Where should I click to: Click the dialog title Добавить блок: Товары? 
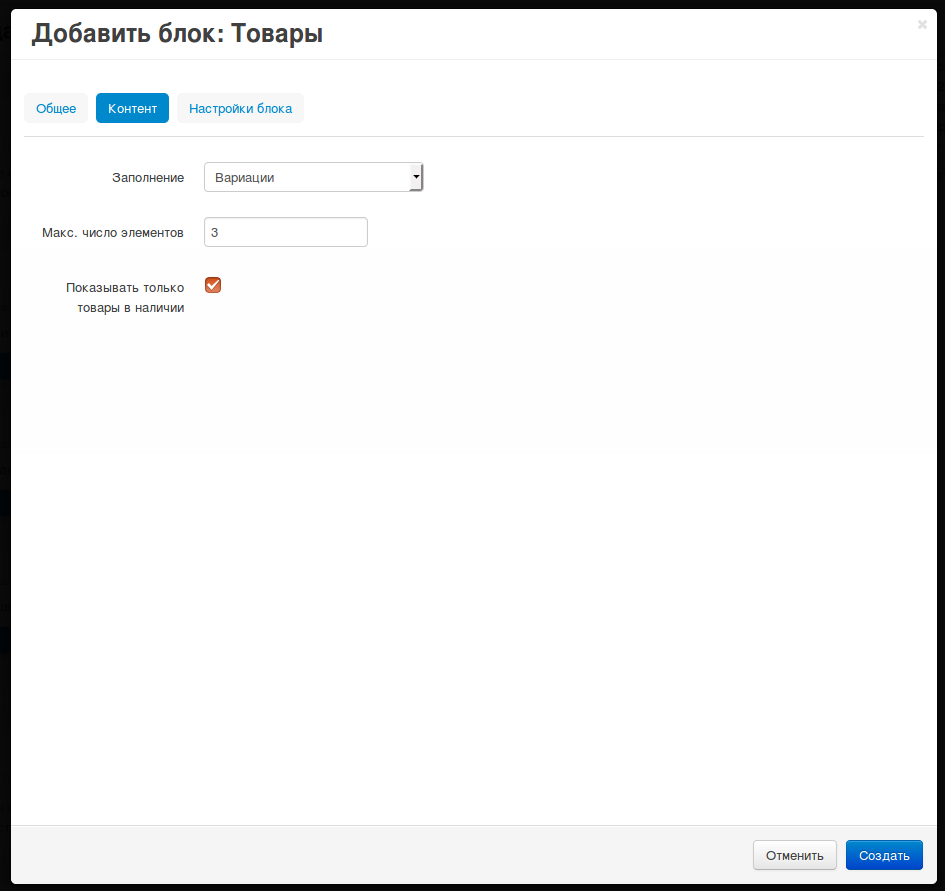coord(177,34)
